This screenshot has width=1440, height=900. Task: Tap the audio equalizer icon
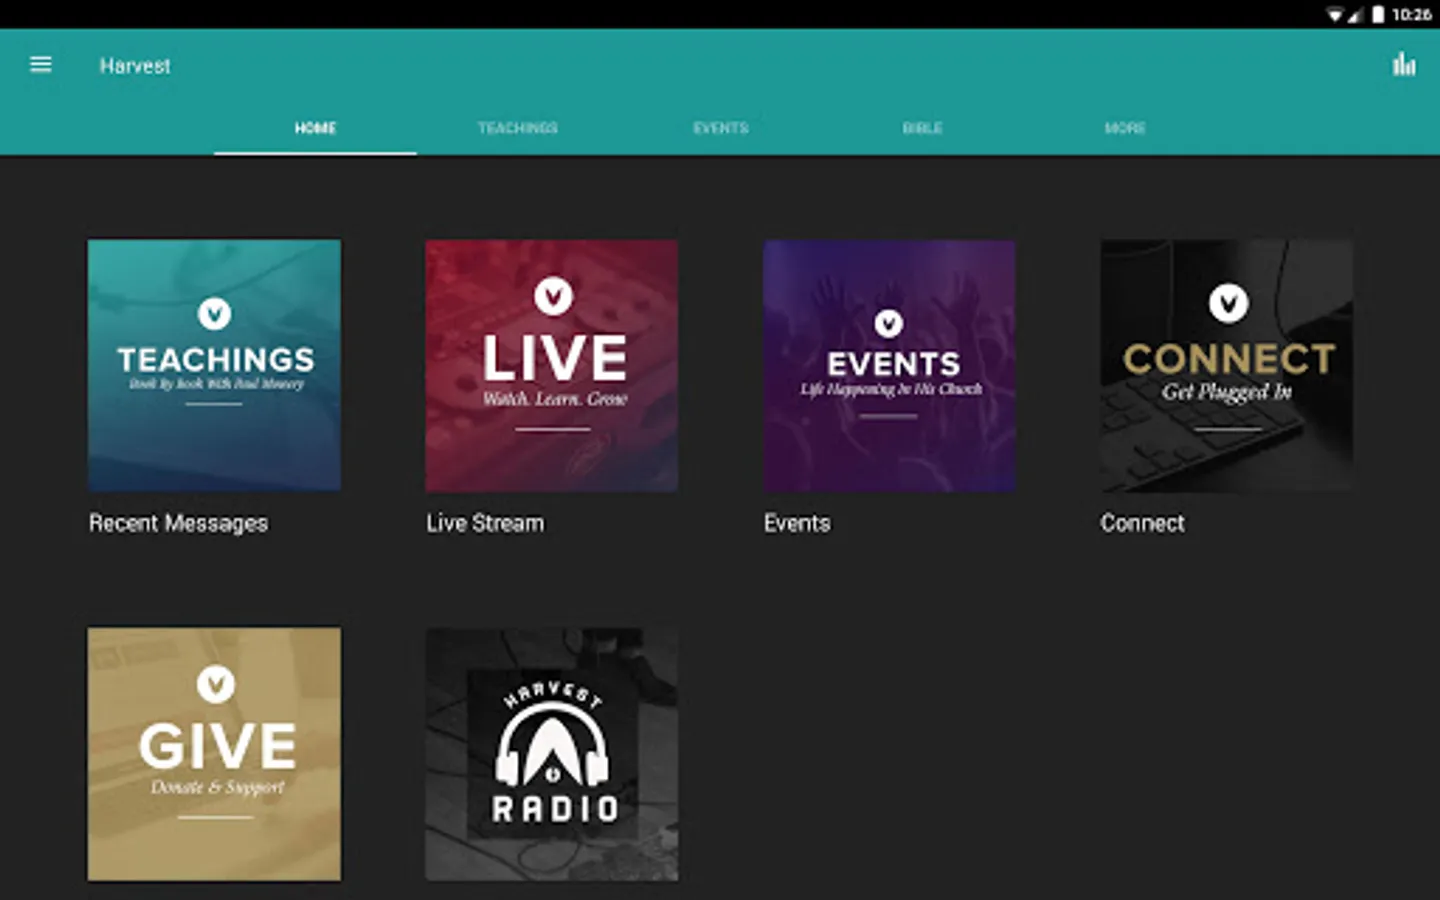pyautogui.click(x=1404, y=65)
